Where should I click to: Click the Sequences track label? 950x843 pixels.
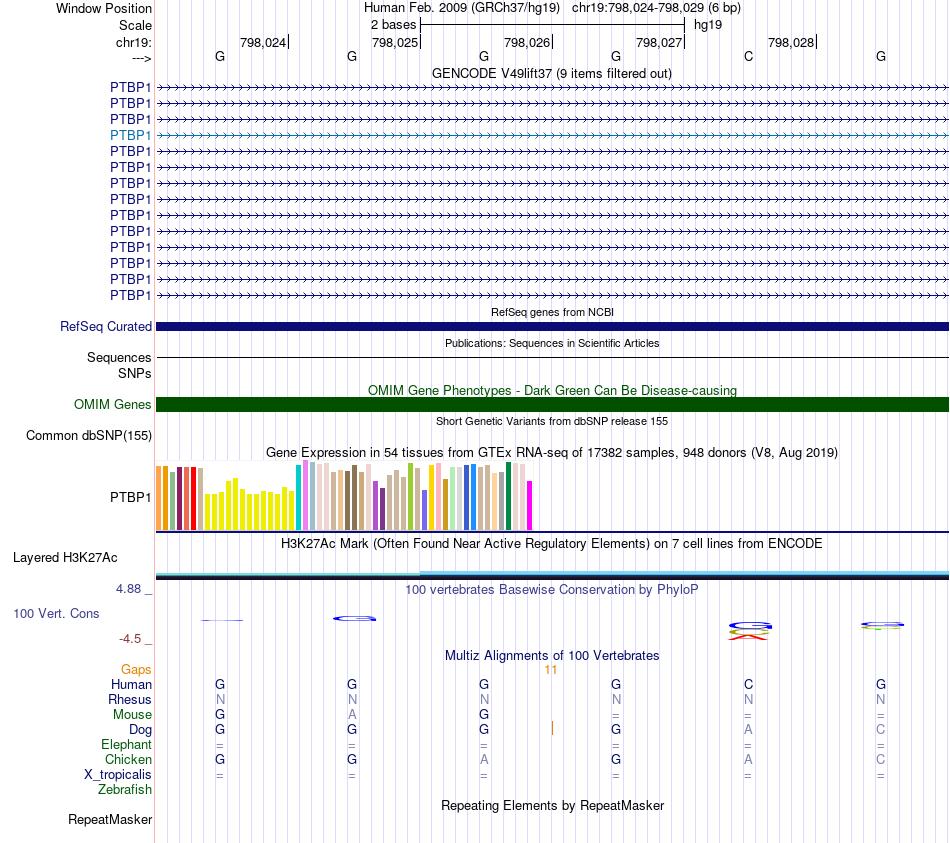[x=119, y=357]
